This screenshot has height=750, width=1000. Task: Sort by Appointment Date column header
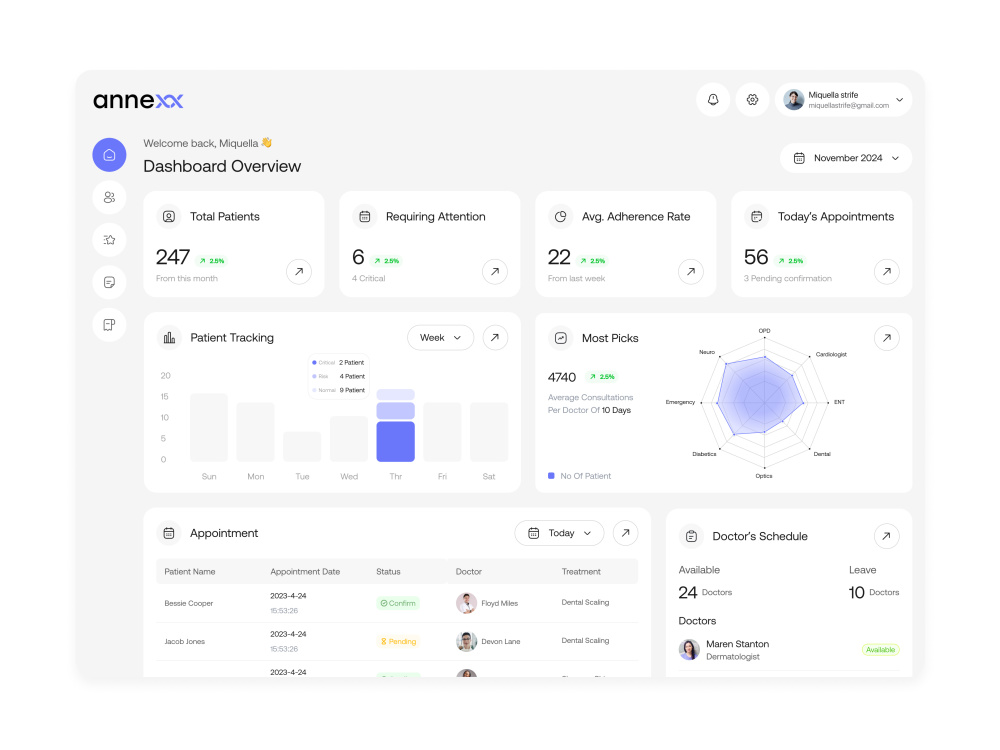pos(305,571)
